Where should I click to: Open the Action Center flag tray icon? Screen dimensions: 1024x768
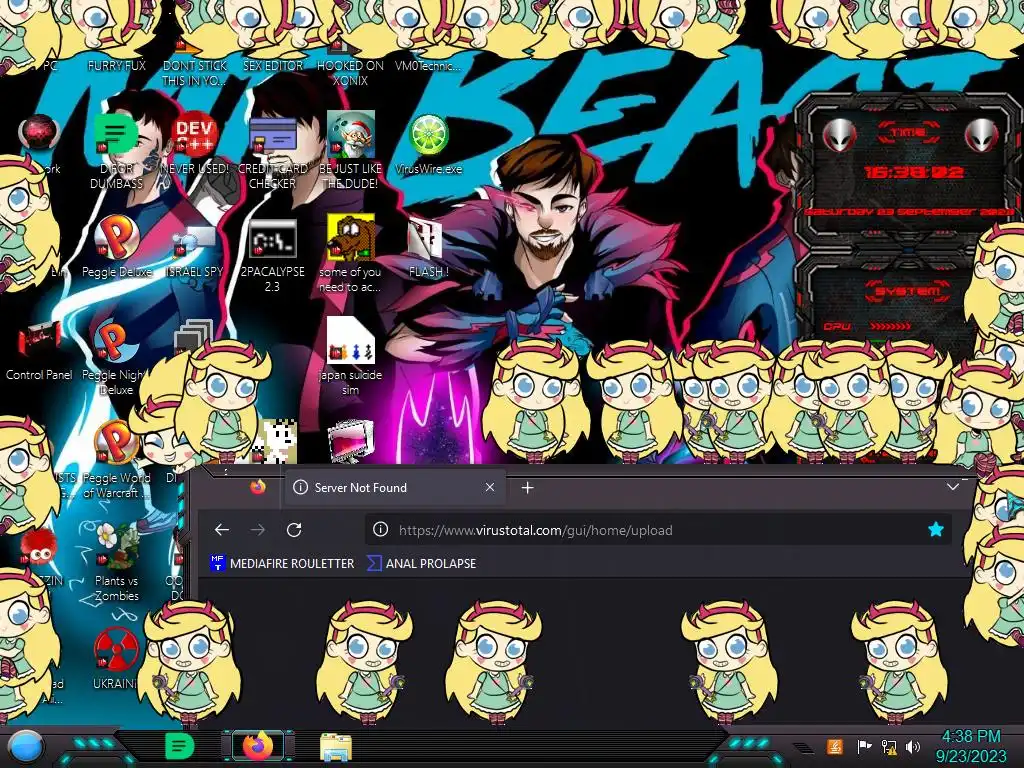pos(864,746)
